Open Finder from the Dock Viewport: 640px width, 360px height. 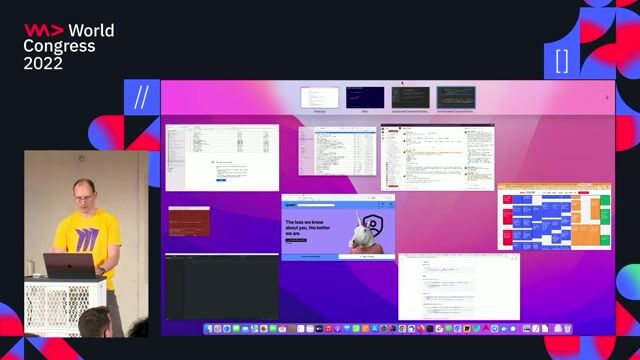(x=209, y=329)
